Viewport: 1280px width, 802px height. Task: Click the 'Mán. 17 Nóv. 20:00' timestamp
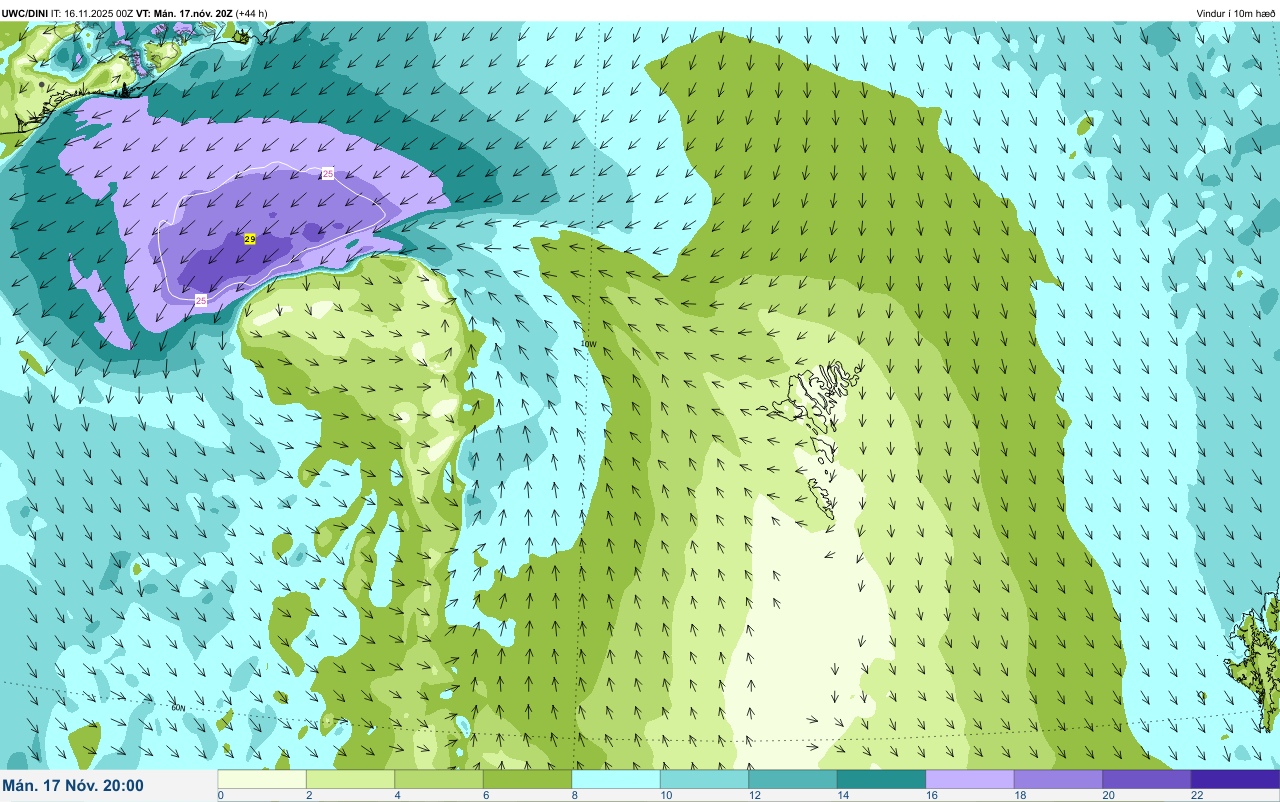point(73,786)
